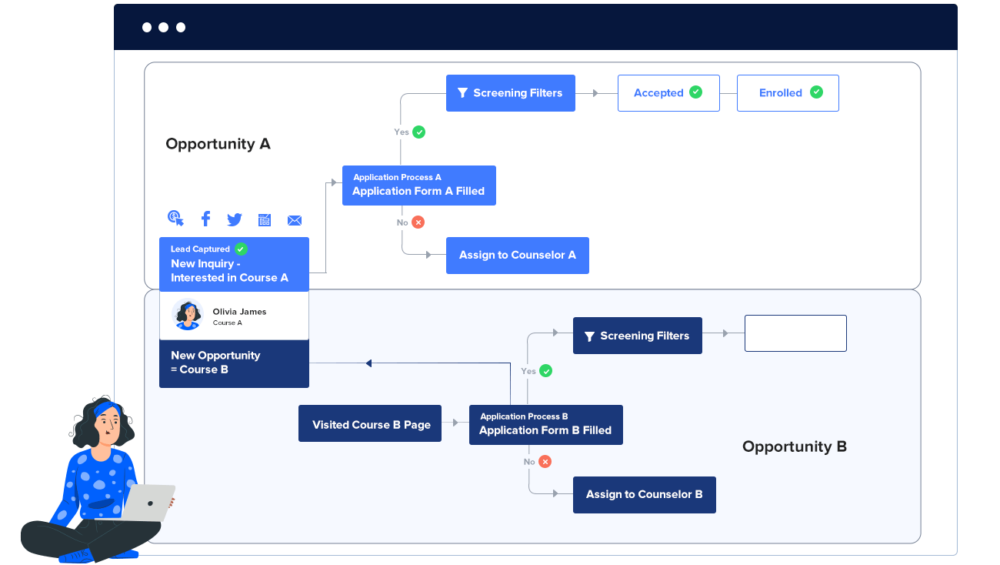1000x565 pixels.
Task: Click the email envelope icon
Action: [x=294, y=220]
